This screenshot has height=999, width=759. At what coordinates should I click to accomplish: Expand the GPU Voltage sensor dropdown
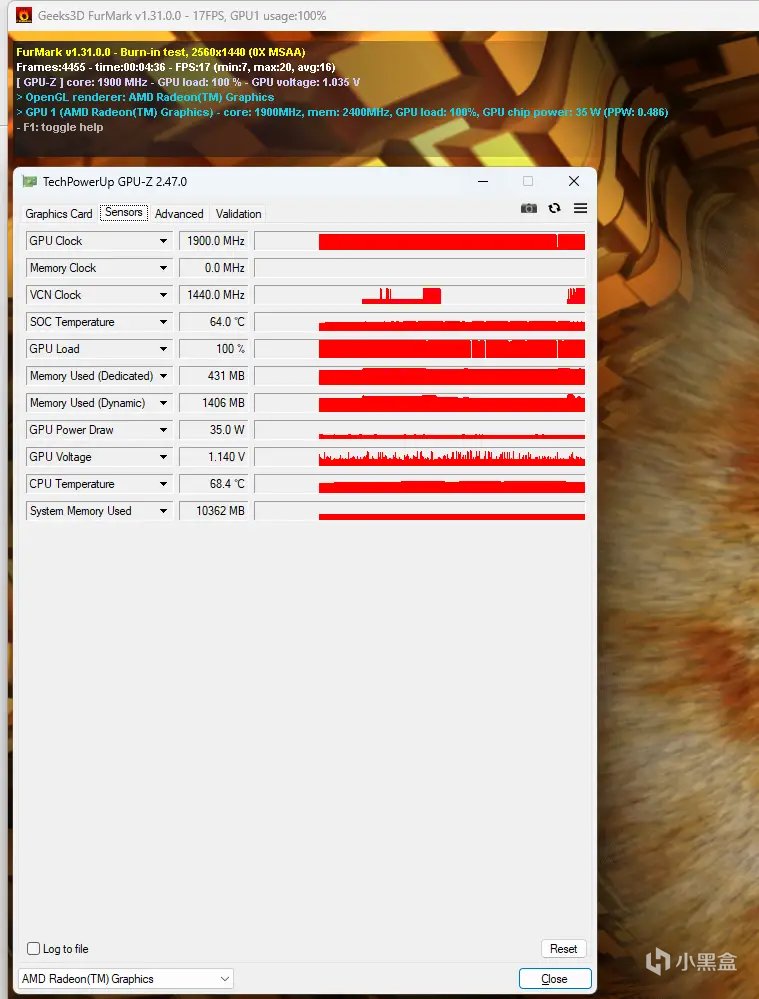pyautogui.click(x=164, y=457)
